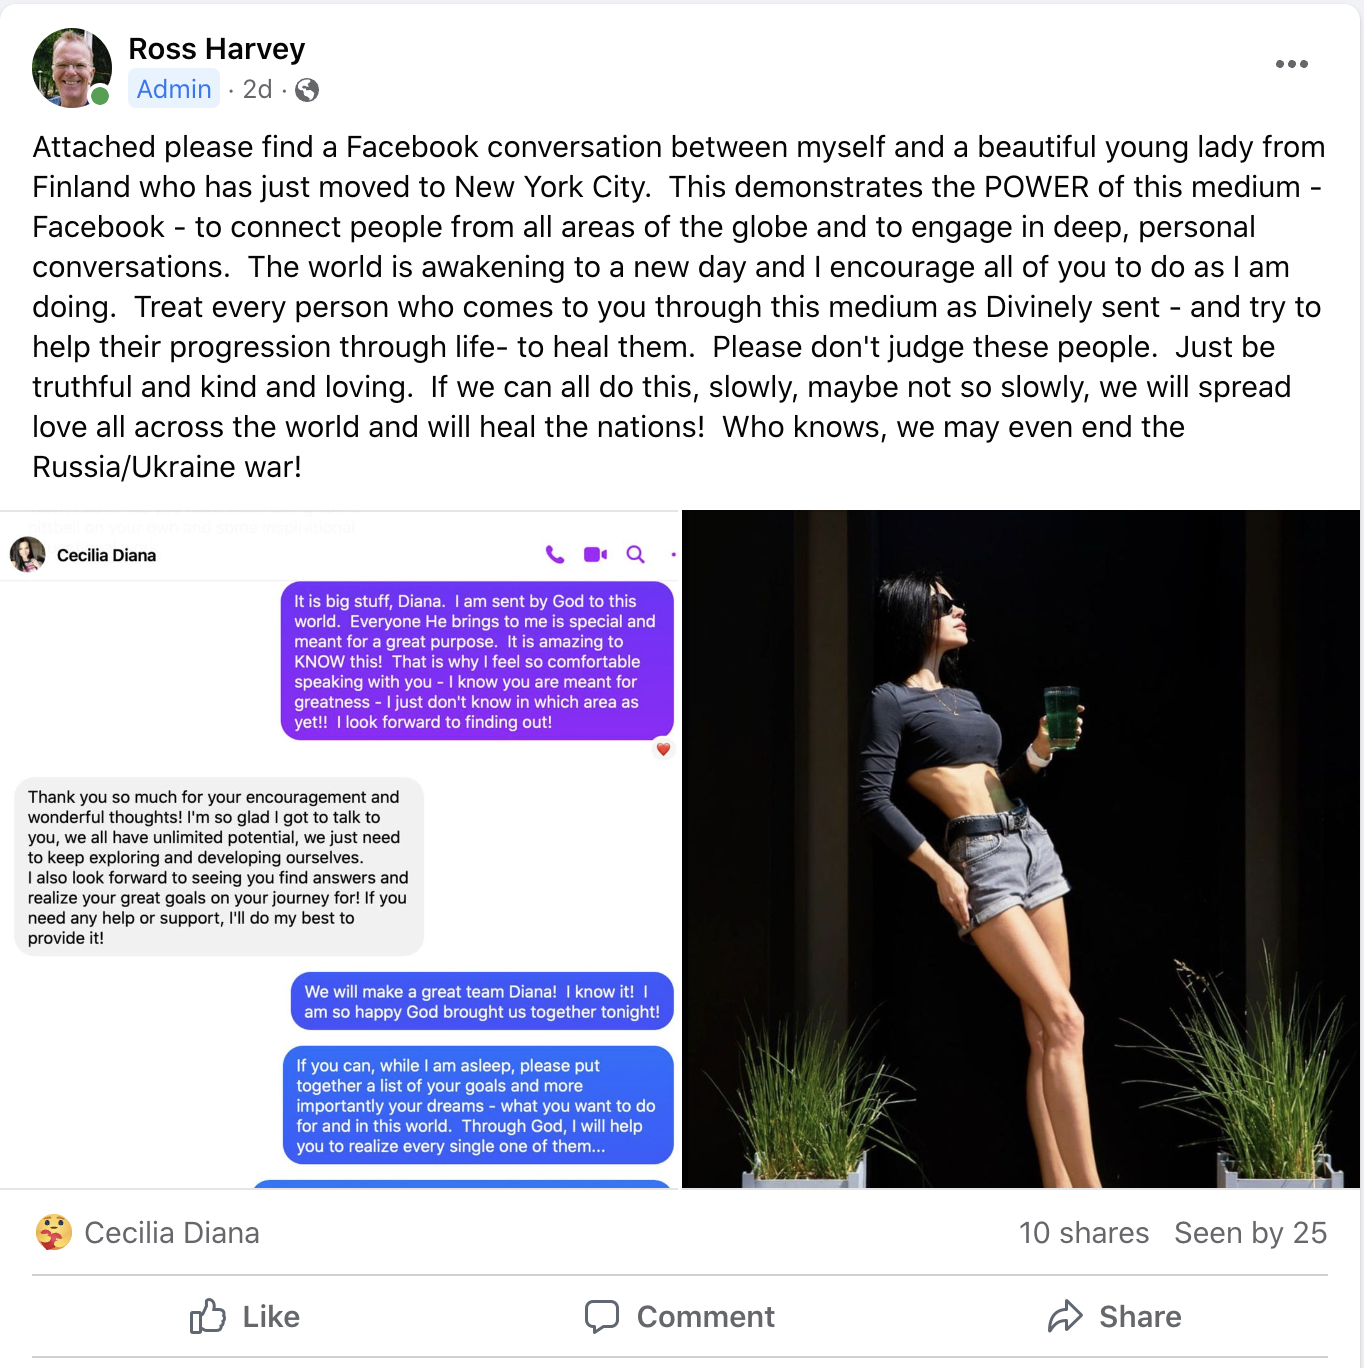The height and width of the screenshot is (1368, 1364).
Task: Click the search icon in chat header
Action: click(x=635, y=554)
